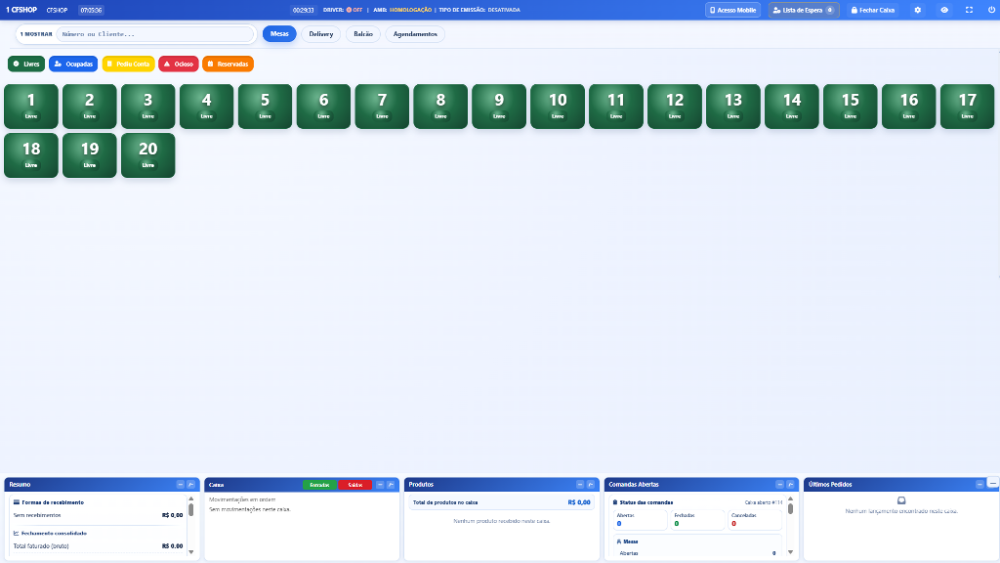Open table 17 tile
The height and width of the screenshot is (563, 1000).
pos(967,106)
